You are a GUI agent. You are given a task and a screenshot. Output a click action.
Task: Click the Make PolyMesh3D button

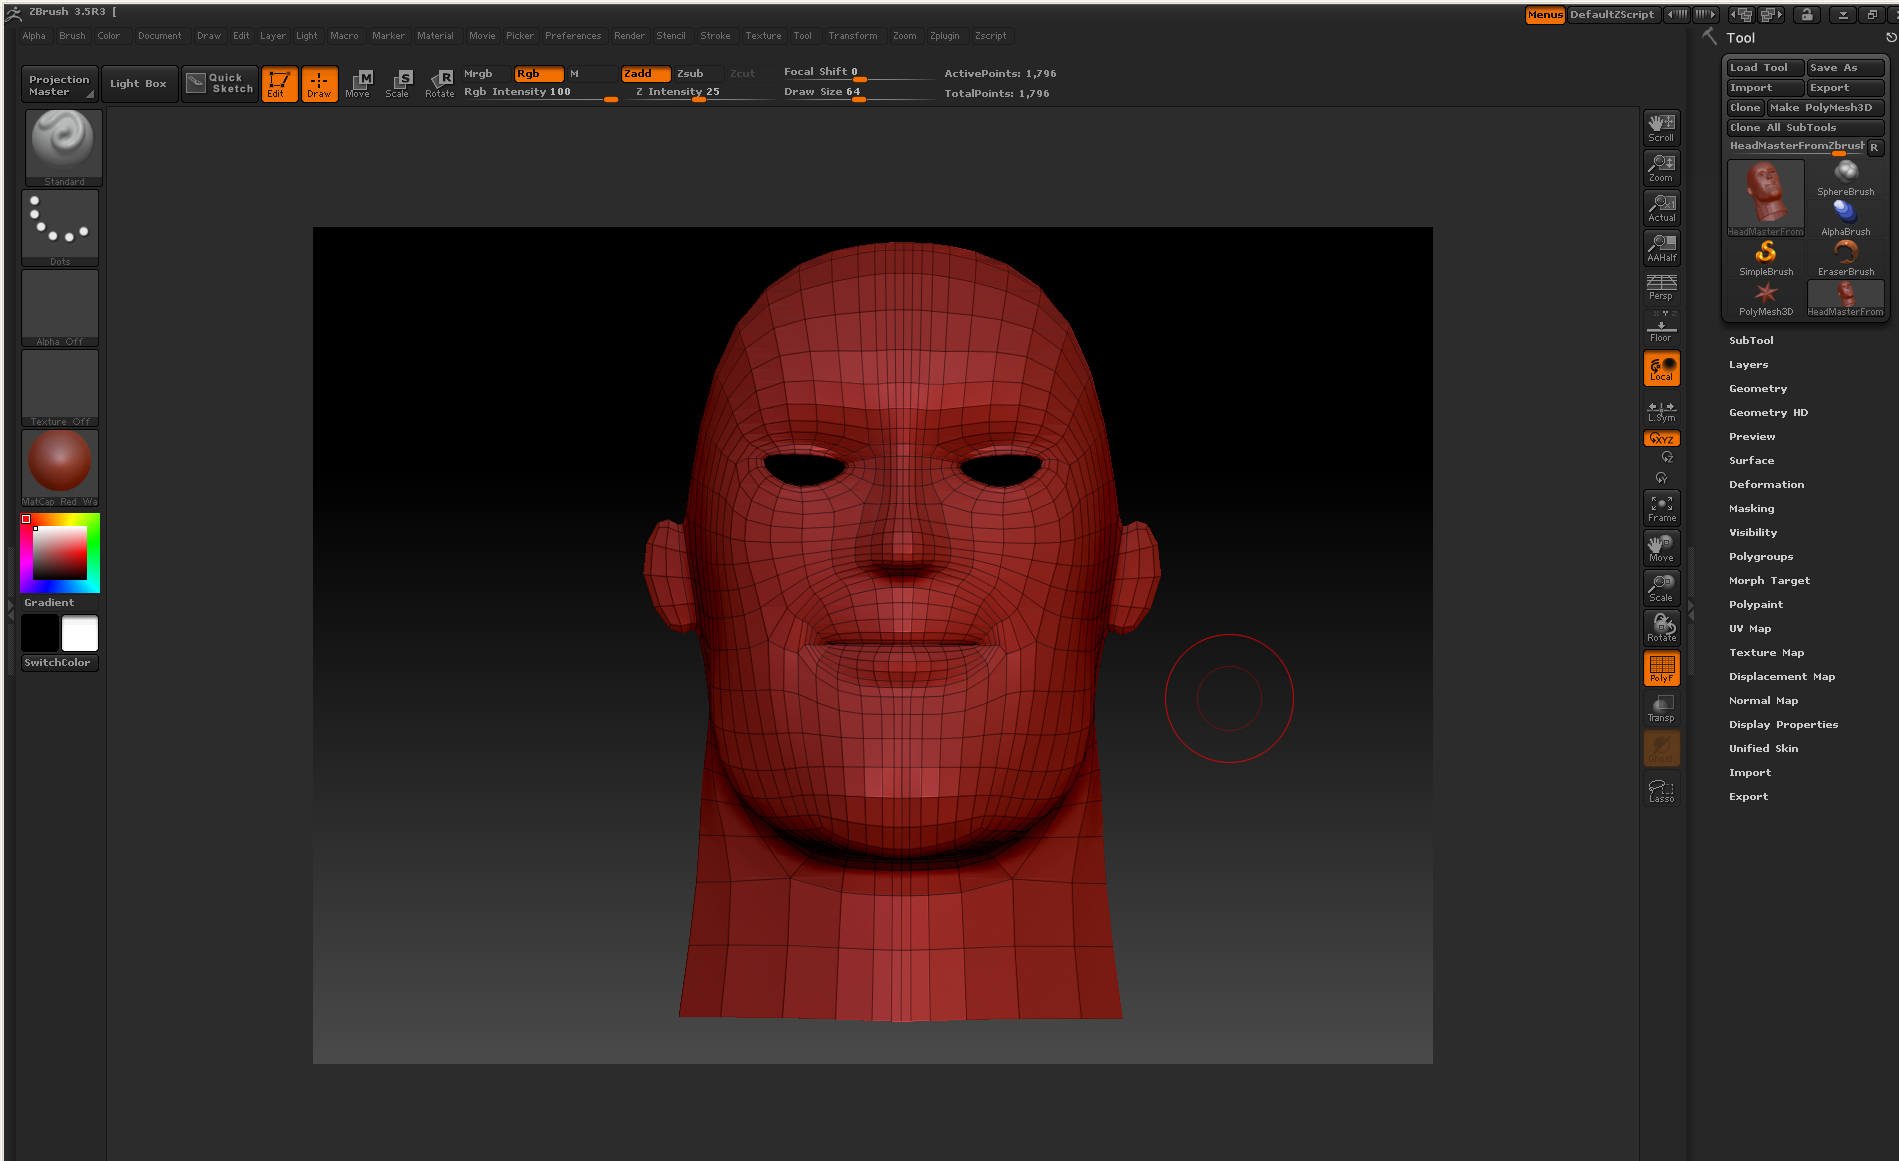coord(1824,108)
